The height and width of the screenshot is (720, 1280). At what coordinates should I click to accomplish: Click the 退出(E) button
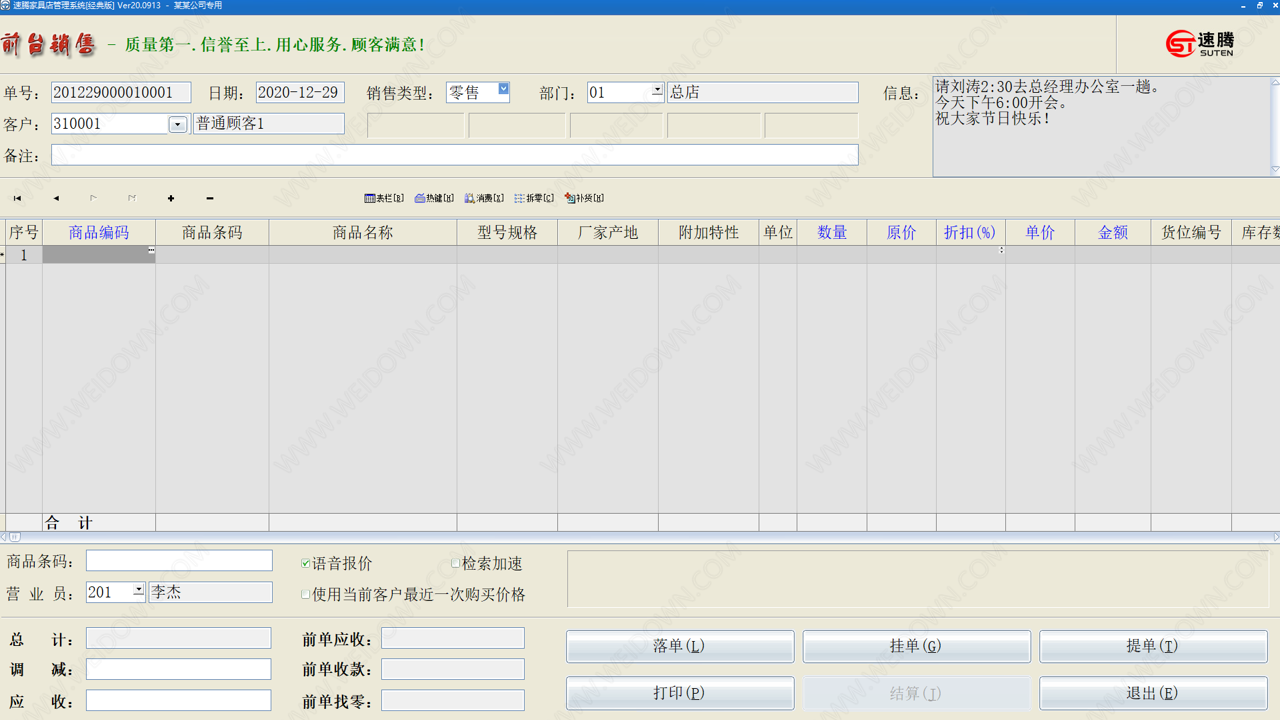tap(1153, 693)
